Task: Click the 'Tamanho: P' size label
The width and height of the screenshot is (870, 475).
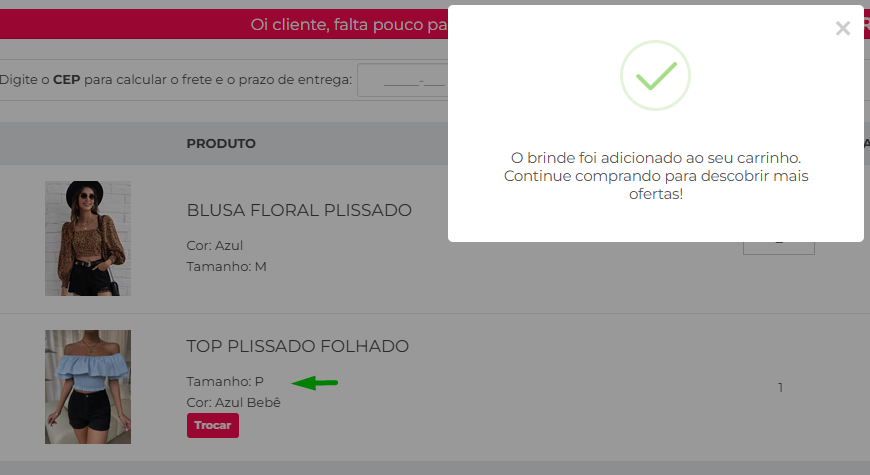Action: (x=225, y=382)
